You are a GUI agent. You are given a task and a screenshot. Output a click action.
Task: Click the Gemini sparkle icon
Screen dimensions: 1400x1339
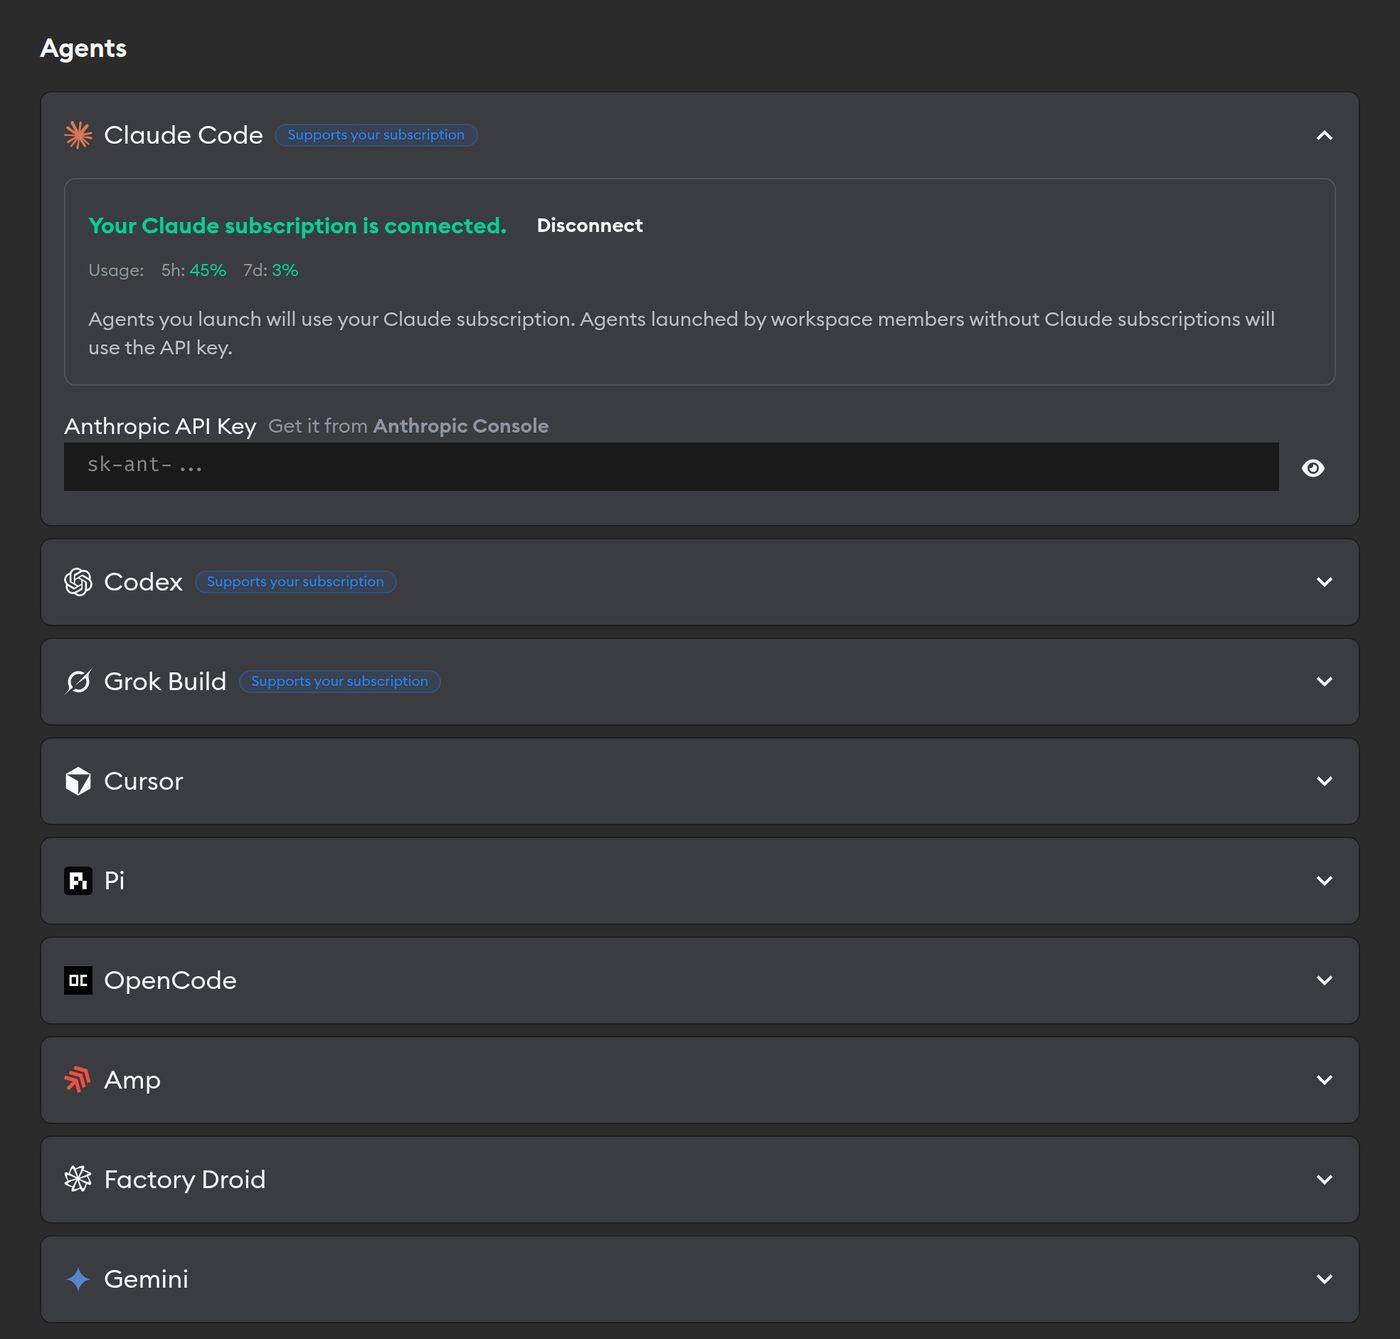pos(78,1279)
